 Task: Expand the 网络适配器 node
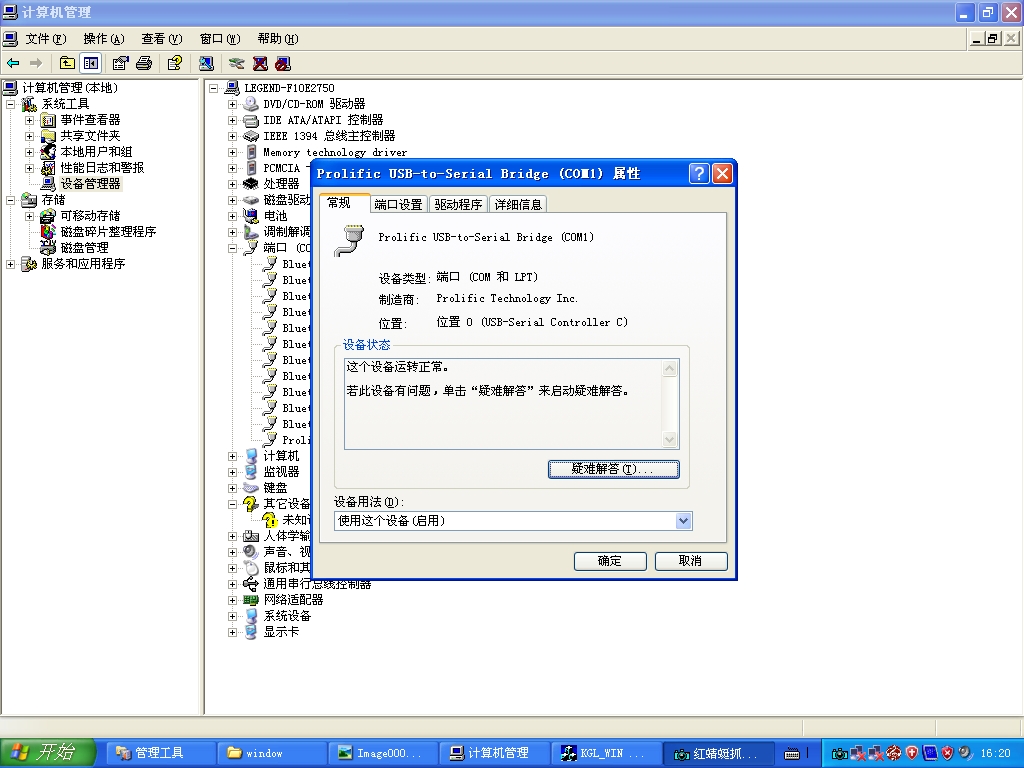(x=232, y=600)
